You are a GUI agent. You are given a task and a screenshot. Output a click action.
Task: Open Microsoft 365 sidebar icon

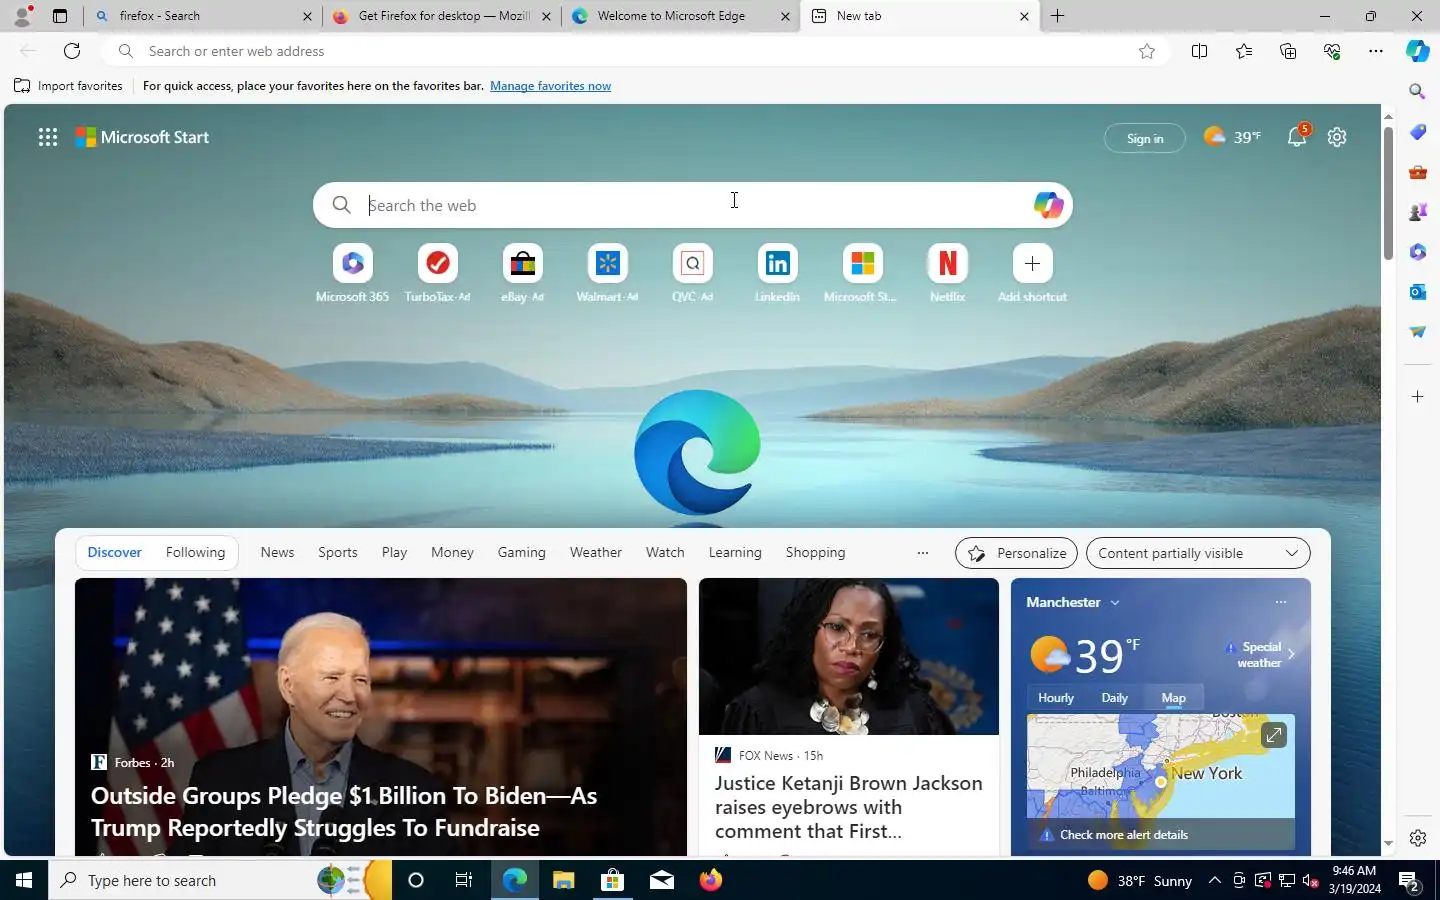point(1417,252)
